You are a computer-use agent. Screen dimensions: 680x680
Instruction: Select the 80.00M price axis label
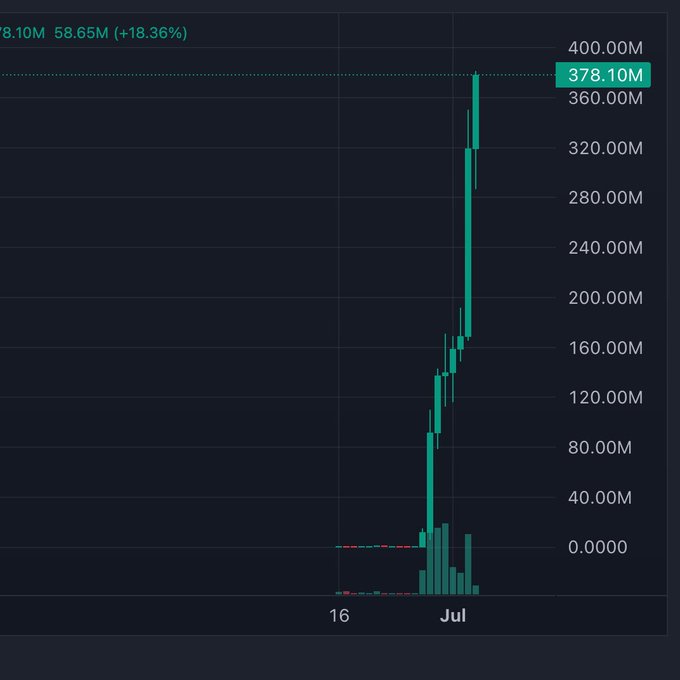pyautogui.click(x=600, y=448)
